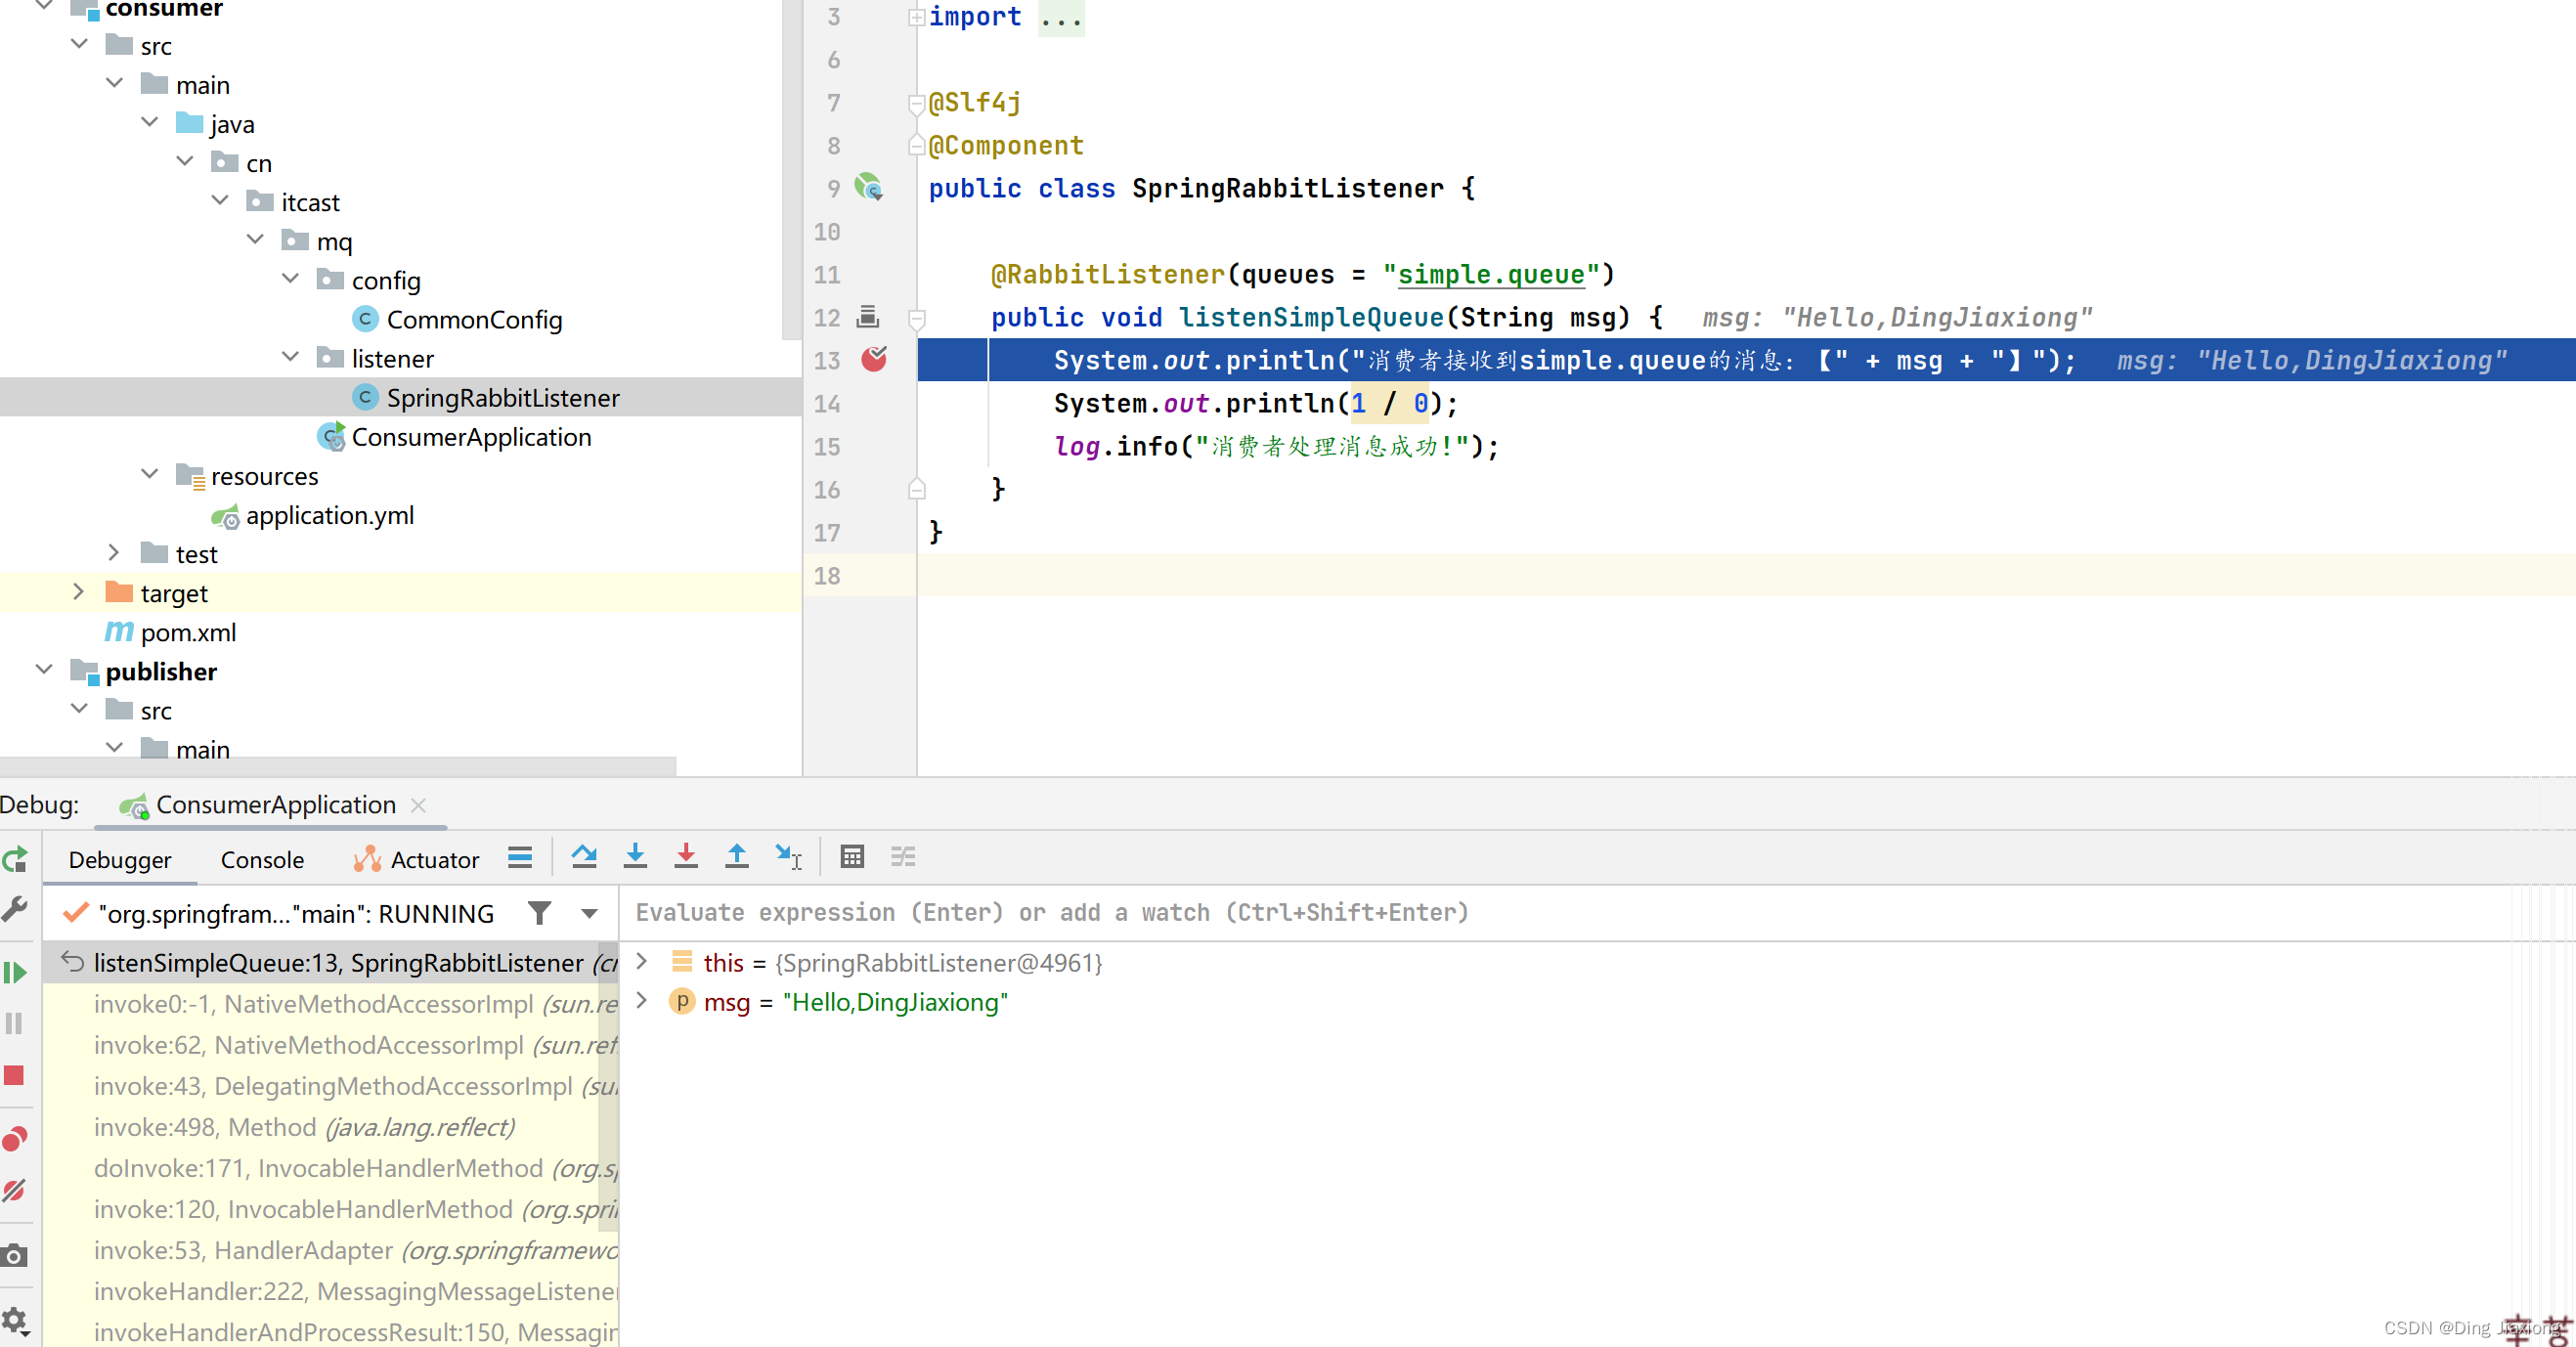Switch to the Console tab

click(x=262, y=859)
